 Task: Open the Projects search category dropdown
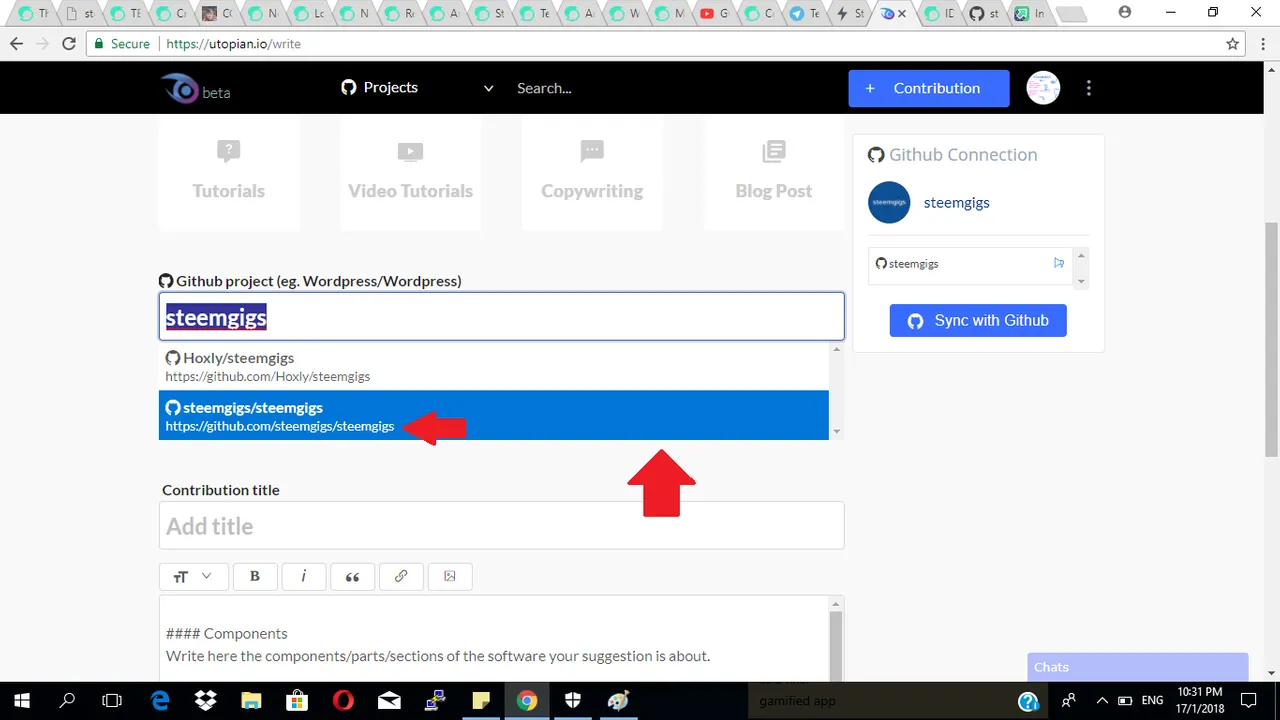(418, 88)
